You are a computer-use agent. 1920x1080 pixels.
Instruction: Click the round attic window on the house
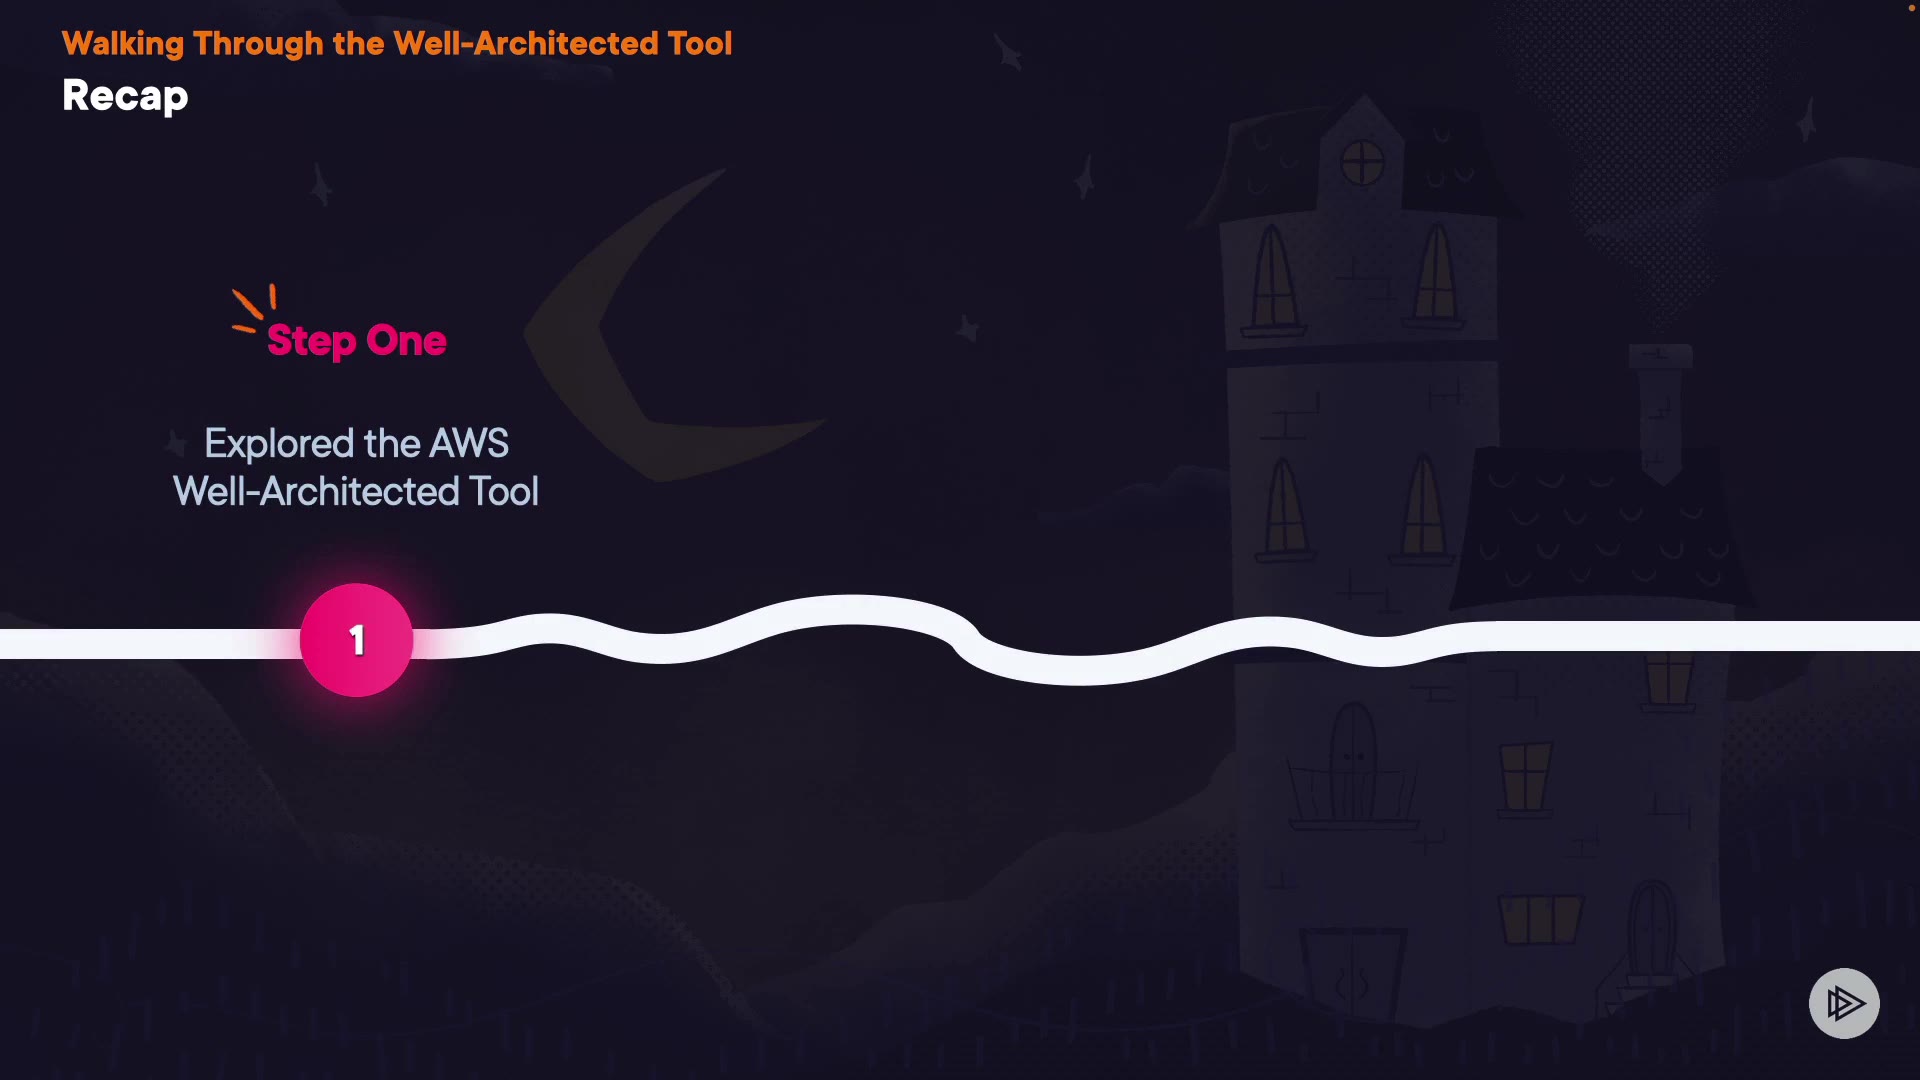1362,163
